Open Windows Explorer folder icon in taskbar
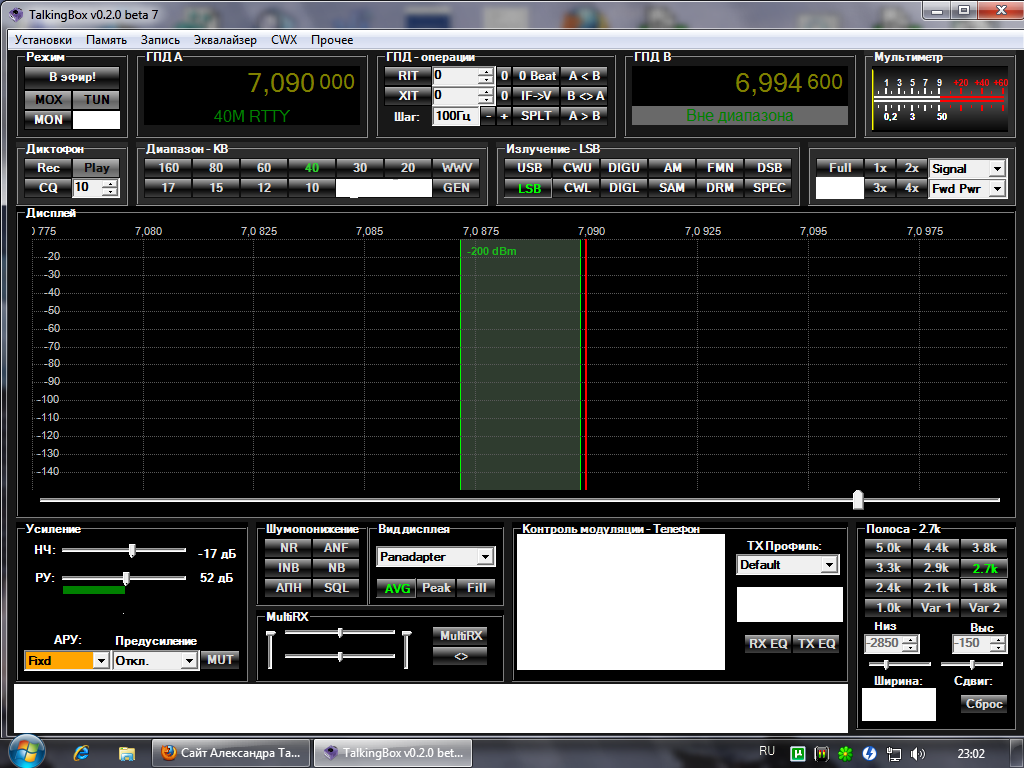 tap(126, 752)
